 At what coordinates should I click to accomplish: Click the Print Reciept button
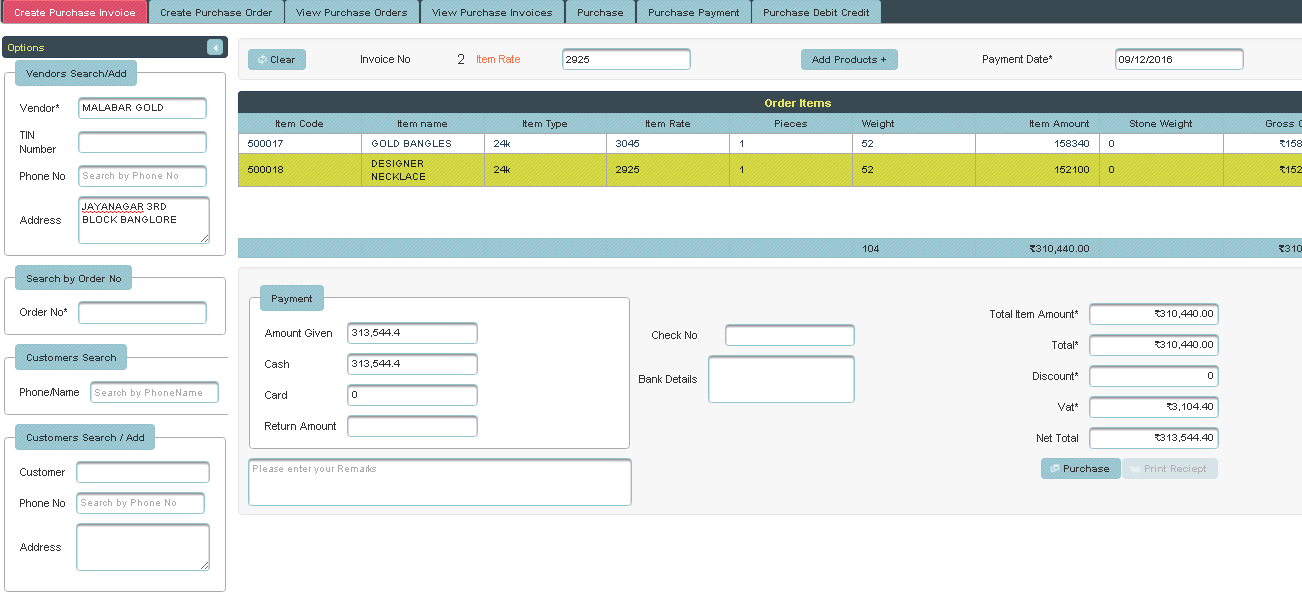pyautogui.click(x=1169, y=469)
